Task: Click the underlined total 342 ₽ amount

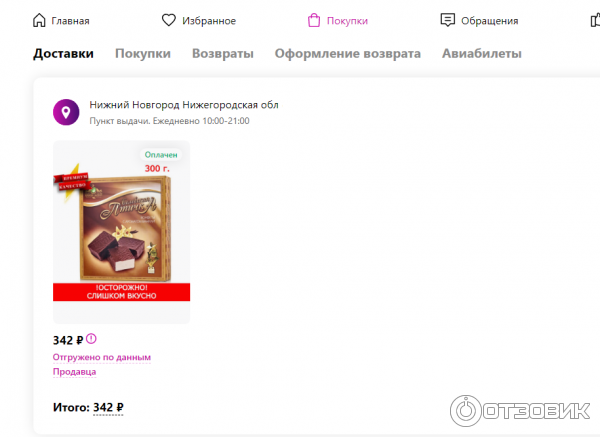Action: coord(108,408)
